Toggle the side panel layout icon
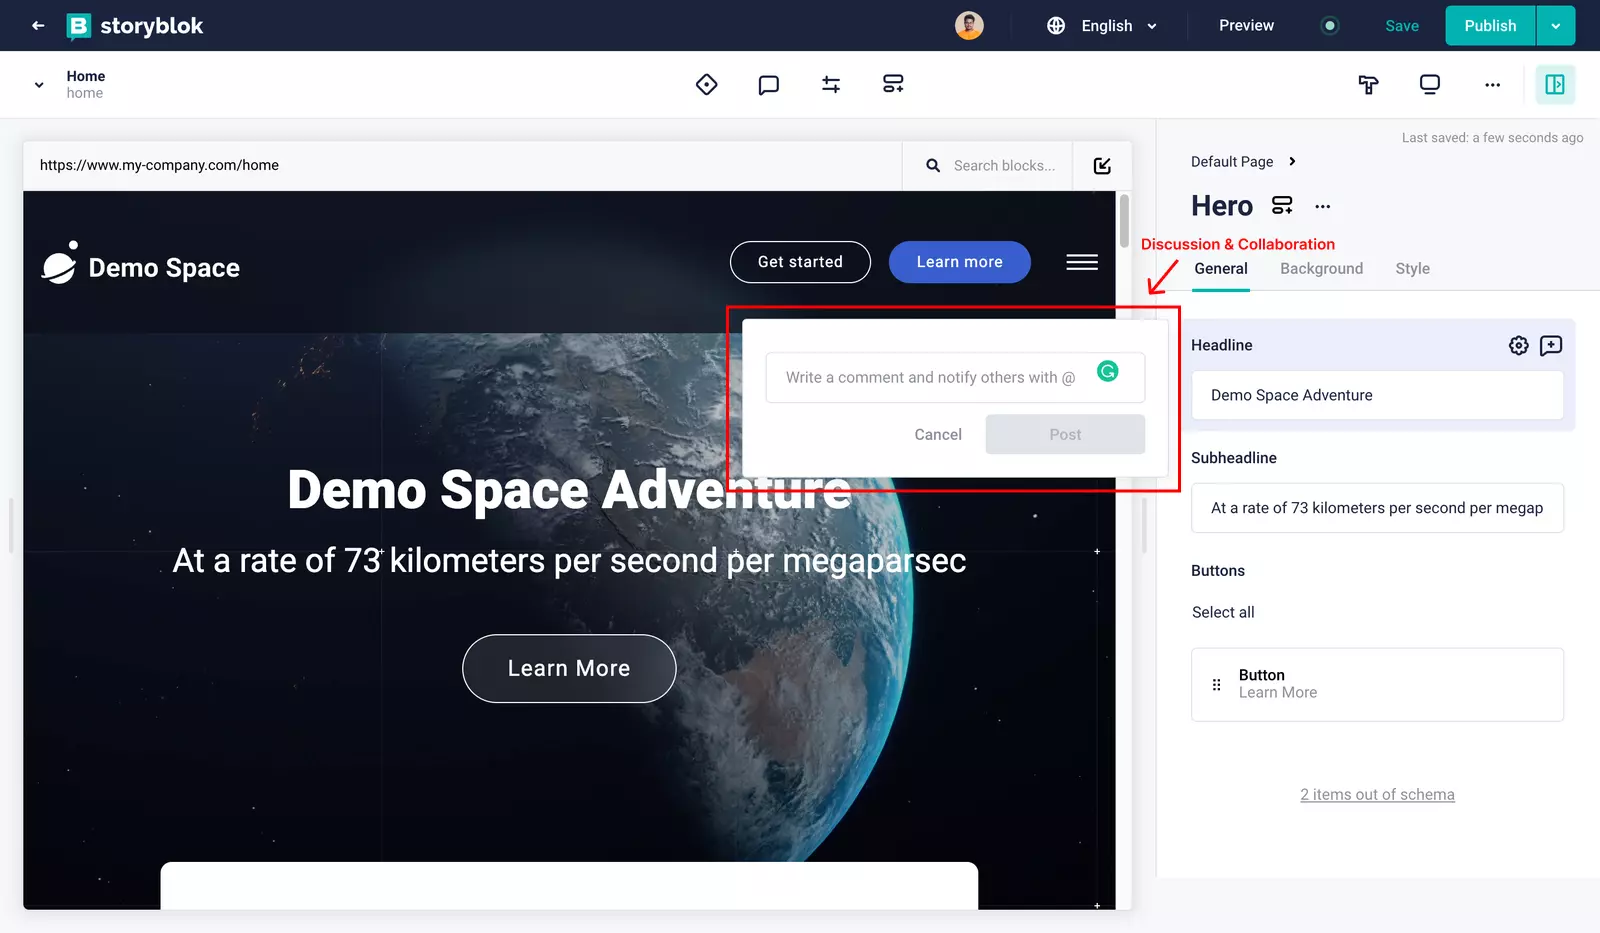Screen dimensions: 1600x933 point(1555,85)
